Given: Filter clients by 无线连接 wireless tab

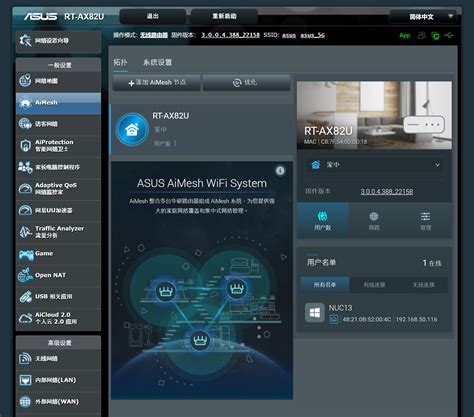Looking at the screenshot, I should 423,285.
